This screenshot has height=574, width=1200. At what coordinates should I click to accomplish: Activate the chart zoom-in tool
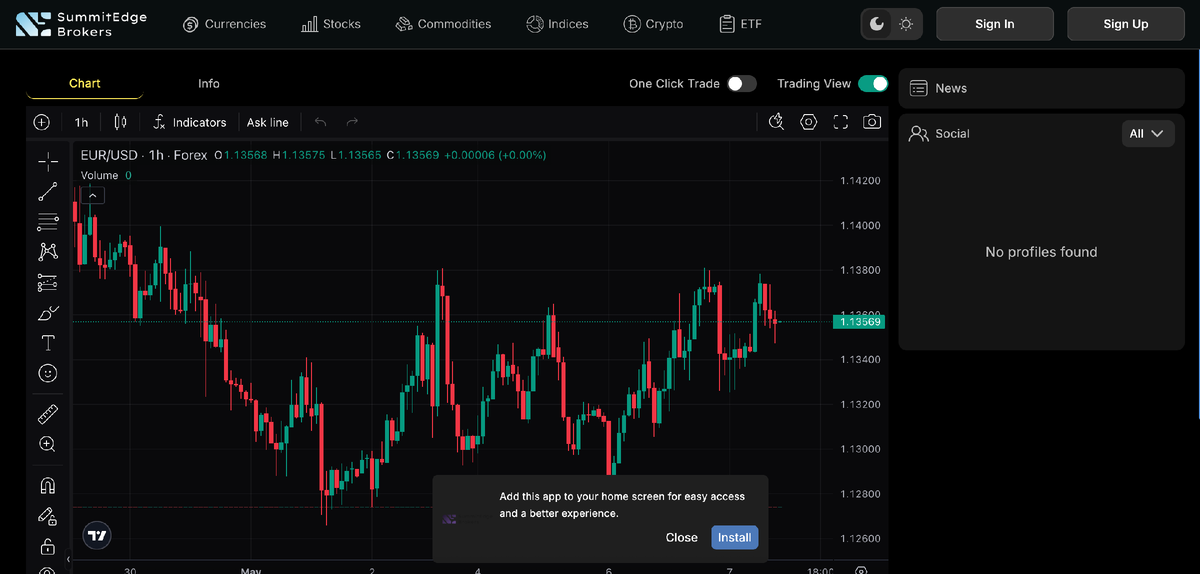(x=47, y=444)
